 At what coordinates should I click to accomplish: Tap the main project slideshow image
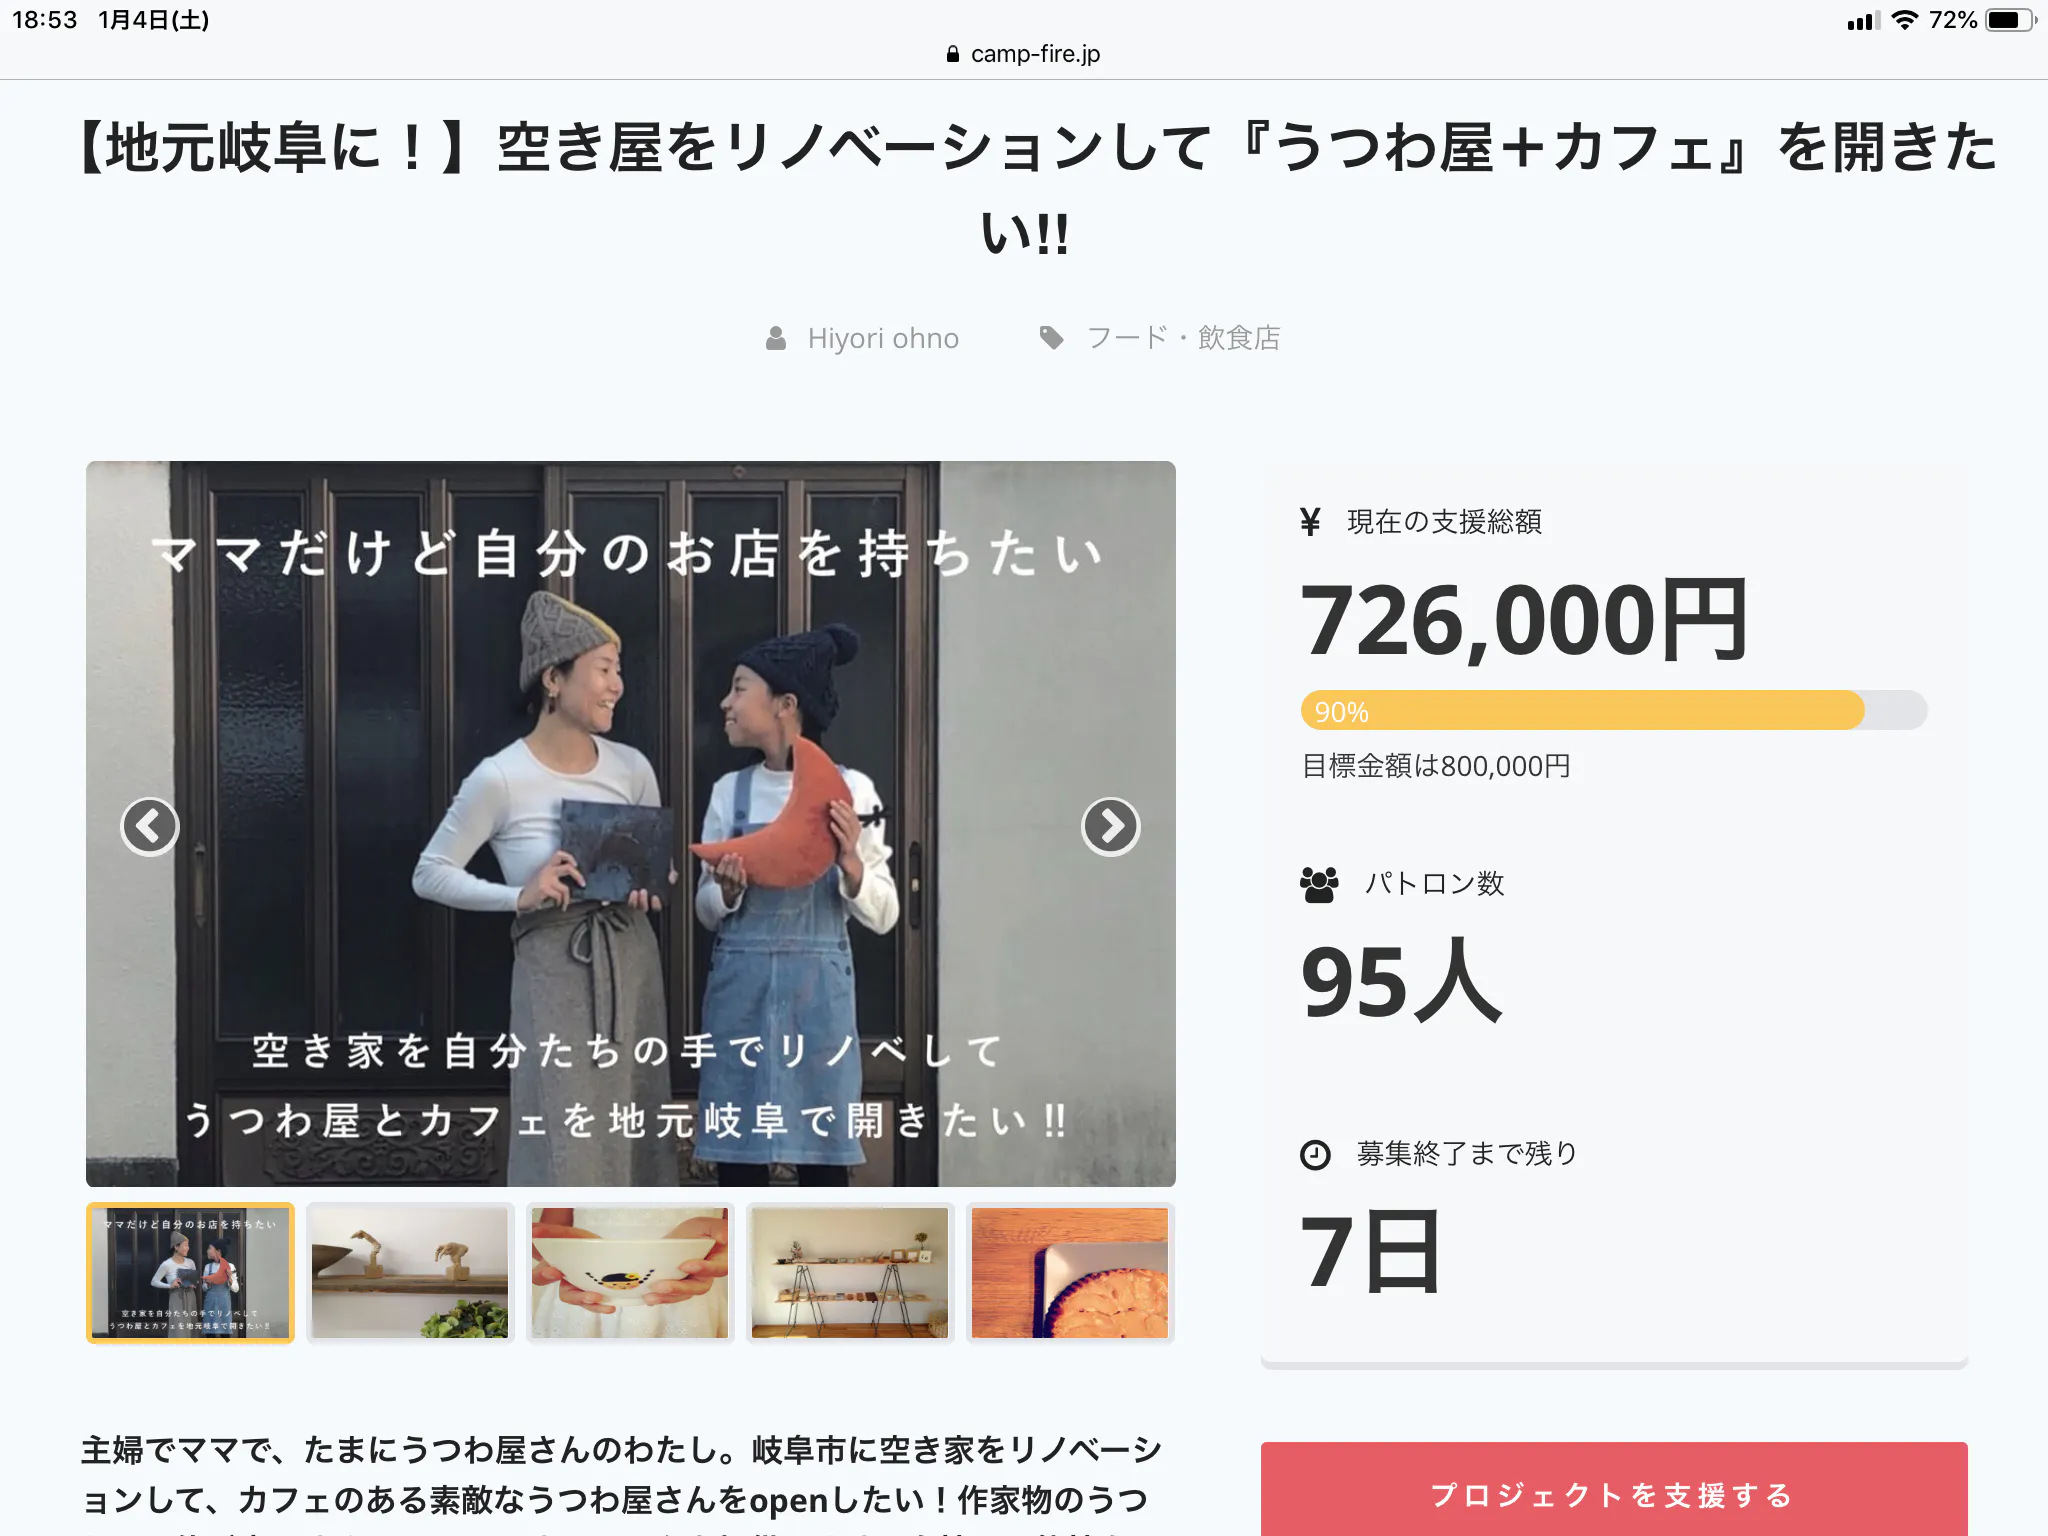click(631, 823)
